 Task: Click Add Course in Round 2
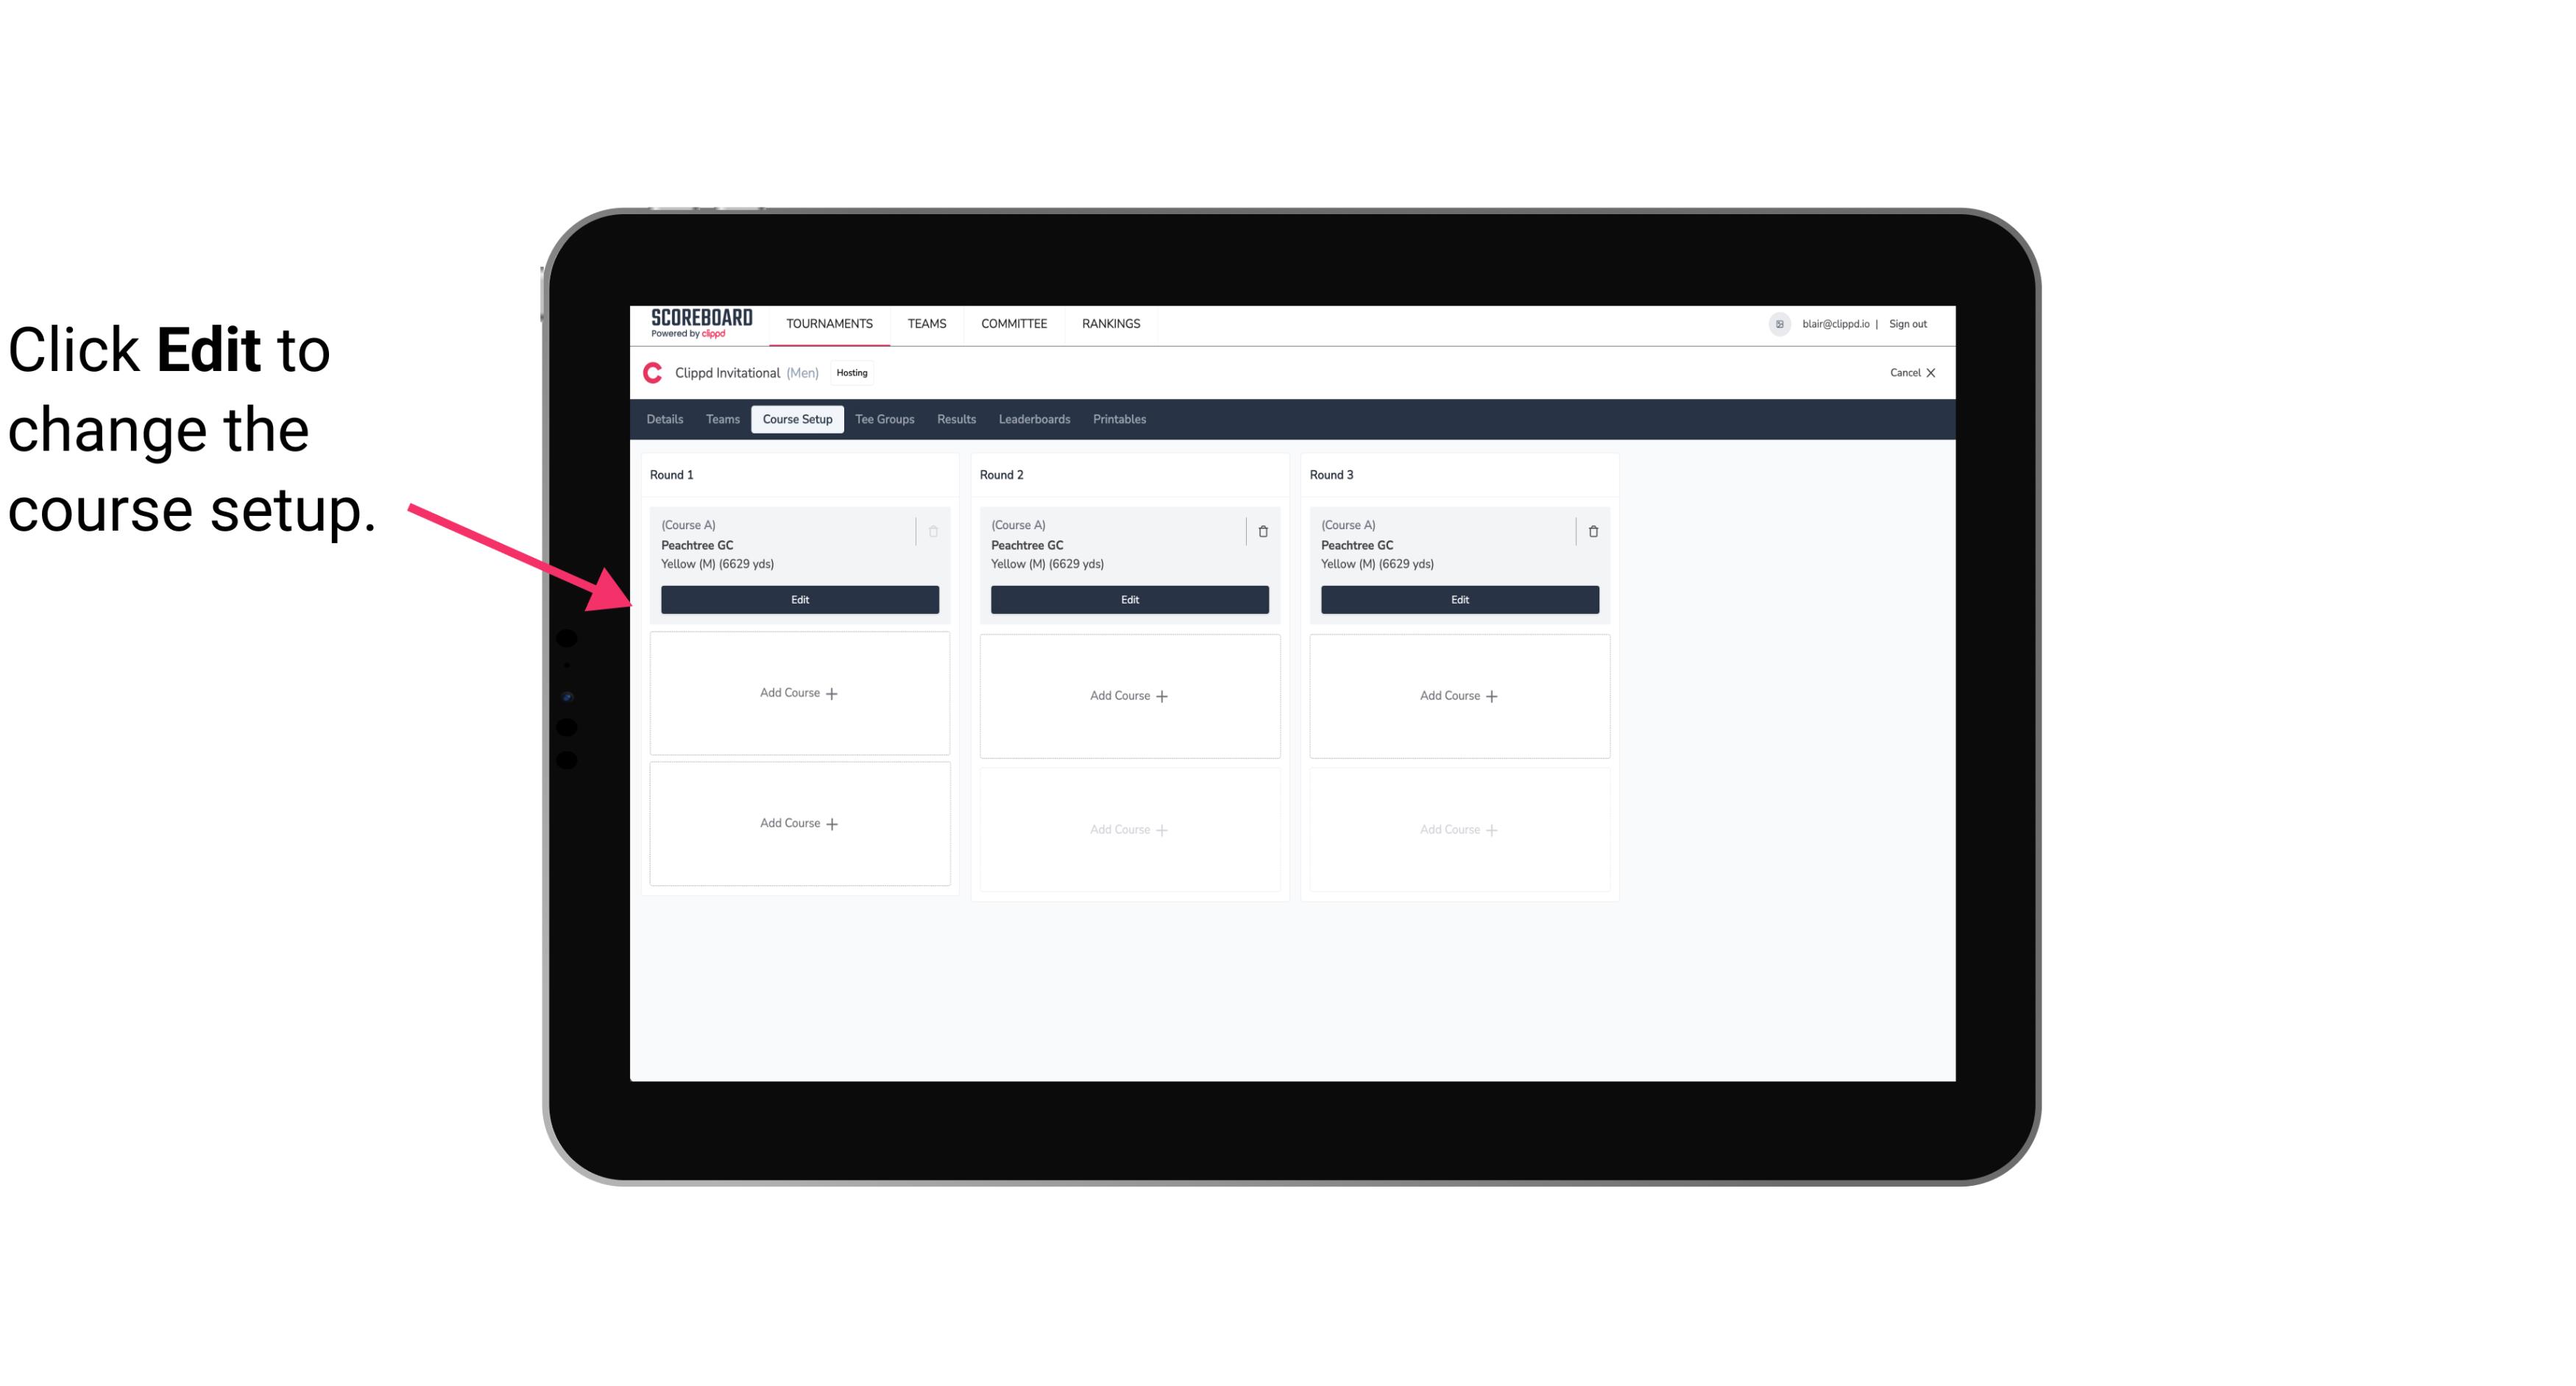click(x=1128, y=695)
